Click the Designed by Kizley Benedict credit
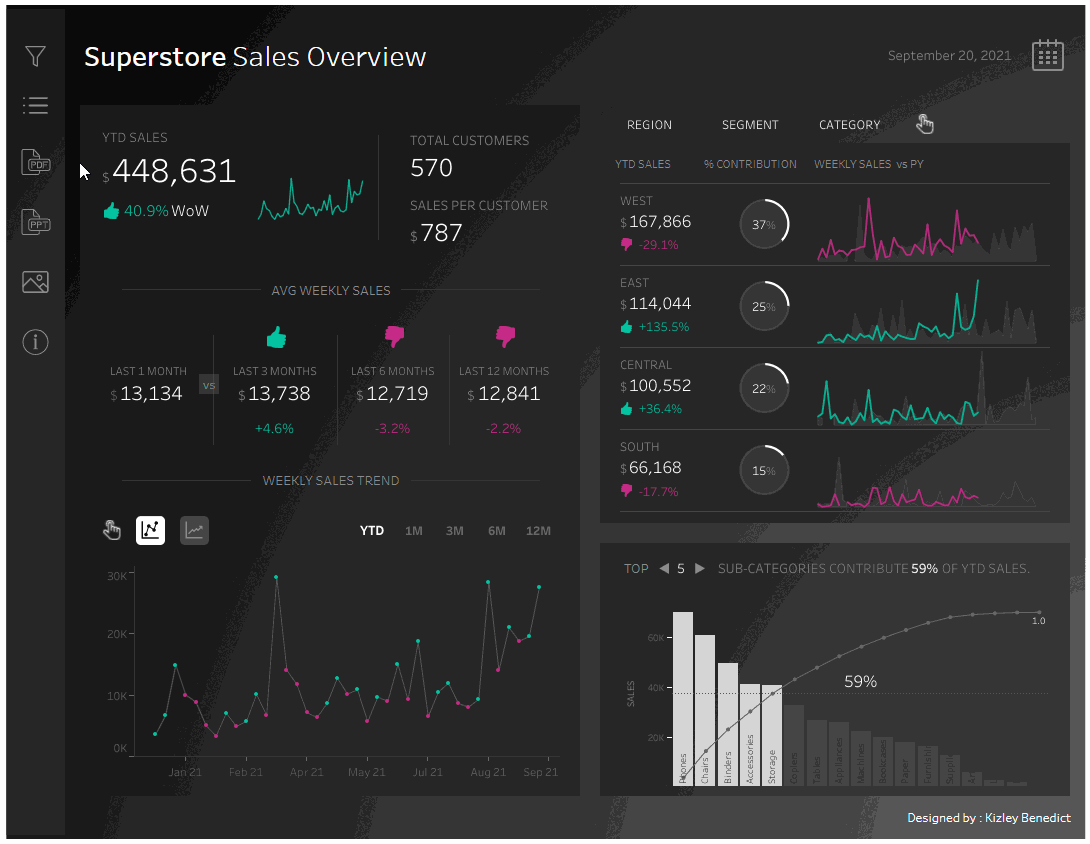The image size is (1090, 844). [x=989, y=818]
